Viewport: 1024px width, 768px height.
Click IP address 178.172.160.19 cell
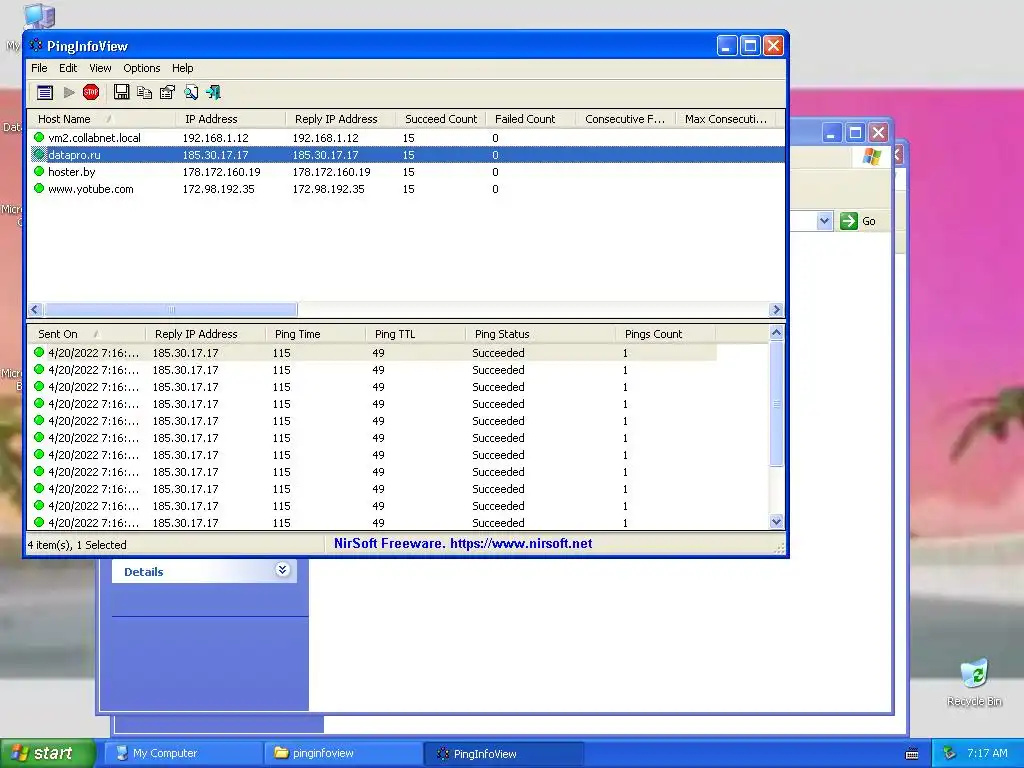click(x=221, y=172)
